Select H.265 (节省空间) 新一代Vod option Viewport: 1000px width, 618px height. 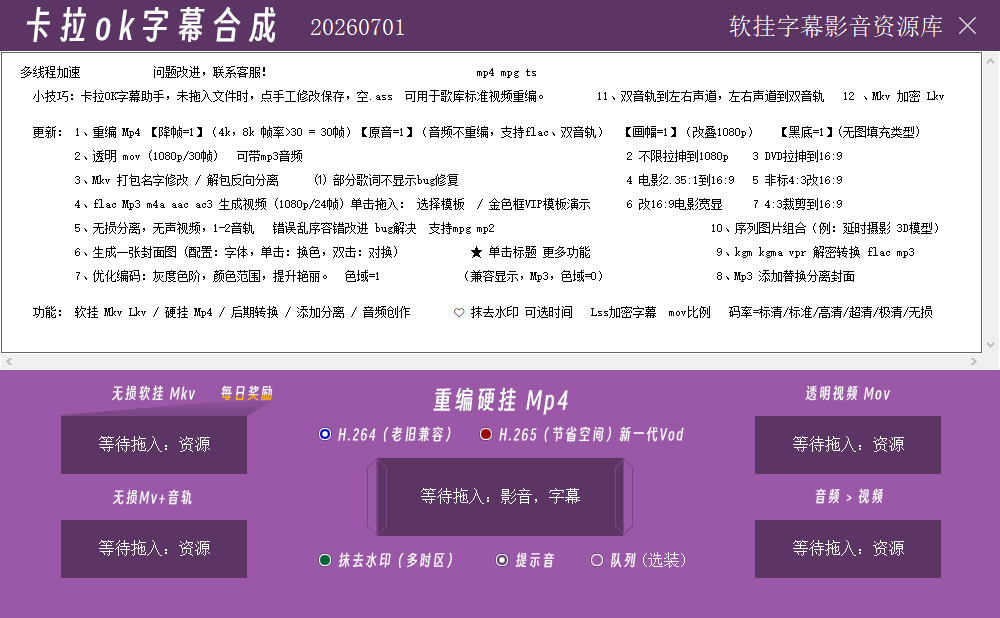coord(582,434)
